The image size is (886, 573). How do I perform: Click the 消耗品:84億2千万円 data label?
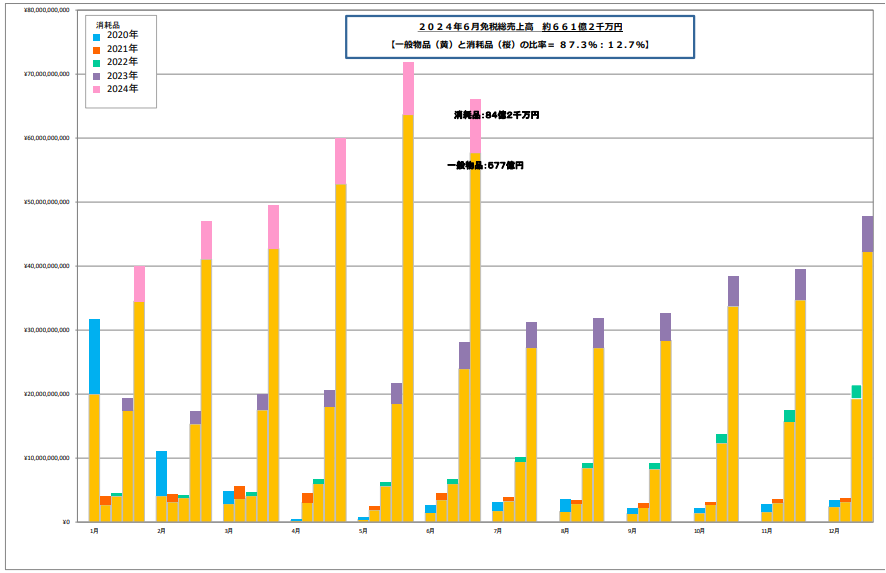(496, 115)
